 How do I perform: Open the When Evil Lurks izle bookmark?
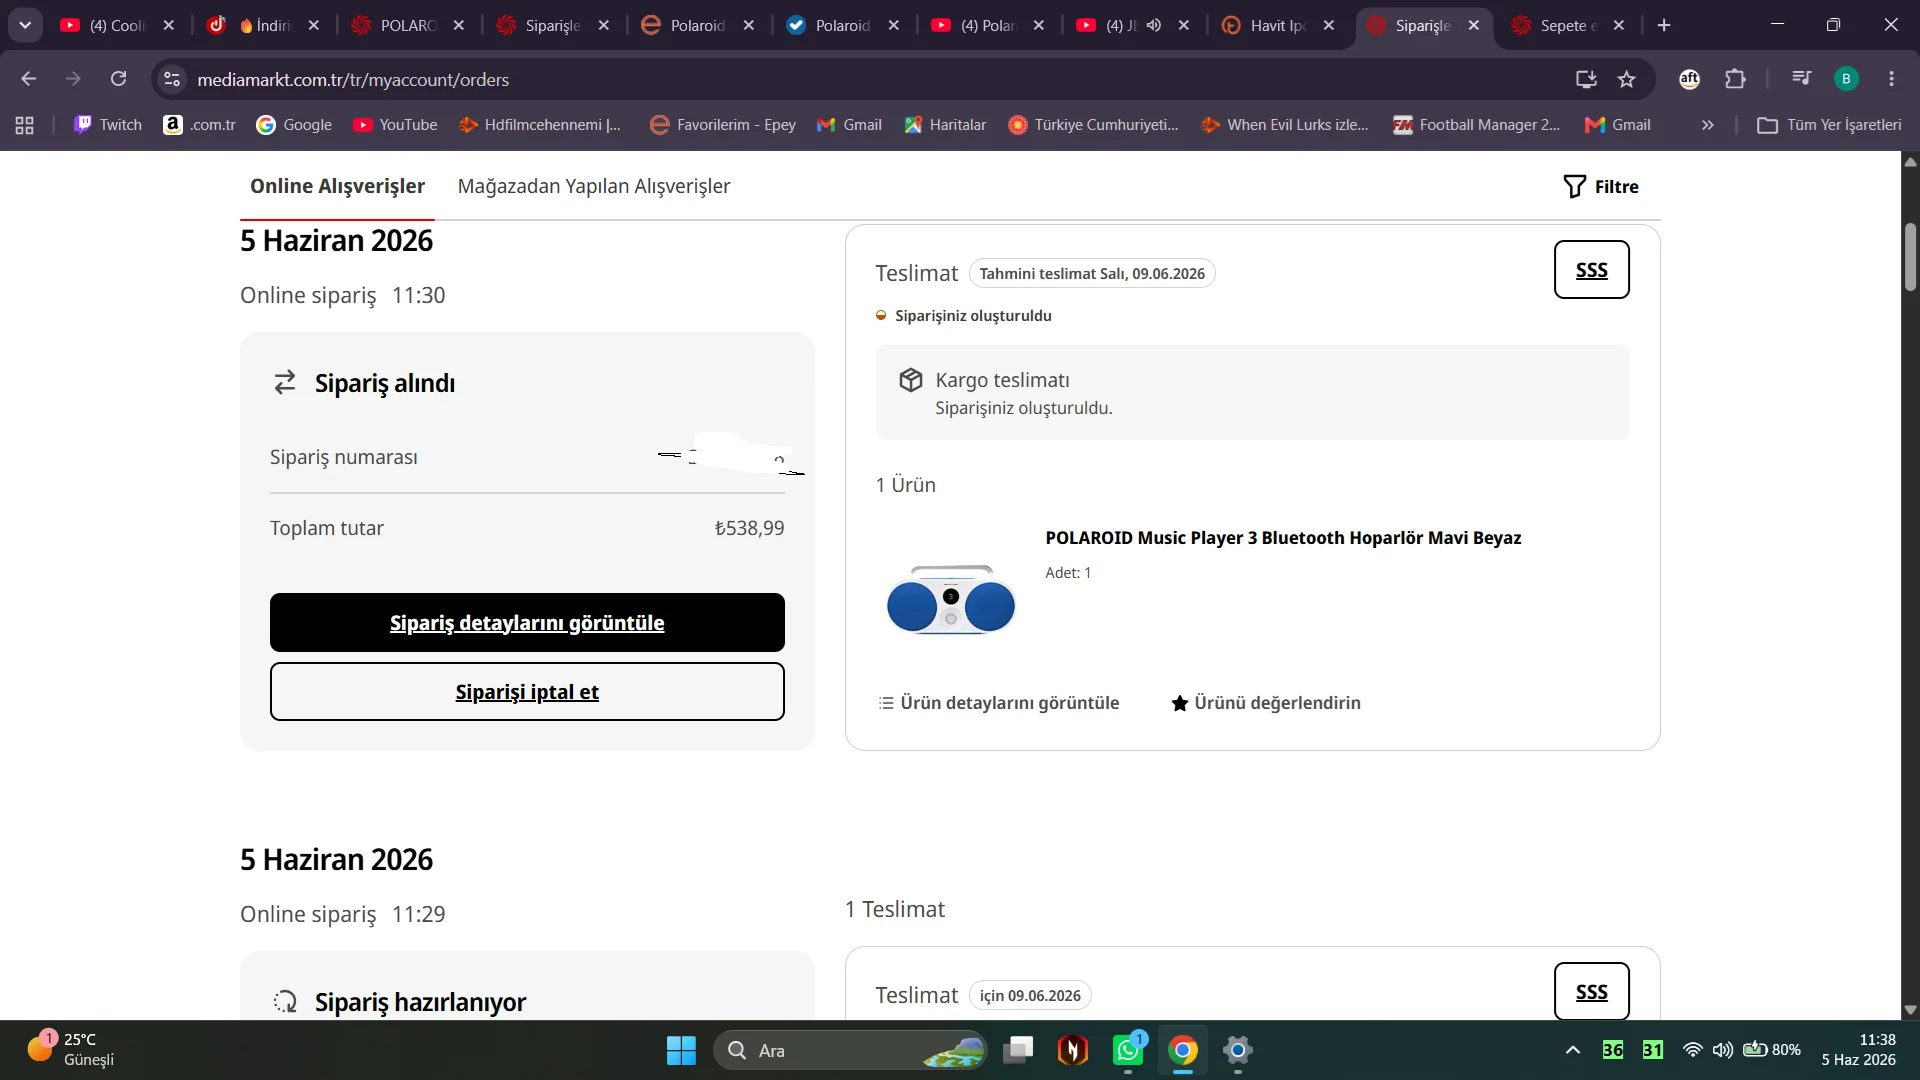point(1285,125)
